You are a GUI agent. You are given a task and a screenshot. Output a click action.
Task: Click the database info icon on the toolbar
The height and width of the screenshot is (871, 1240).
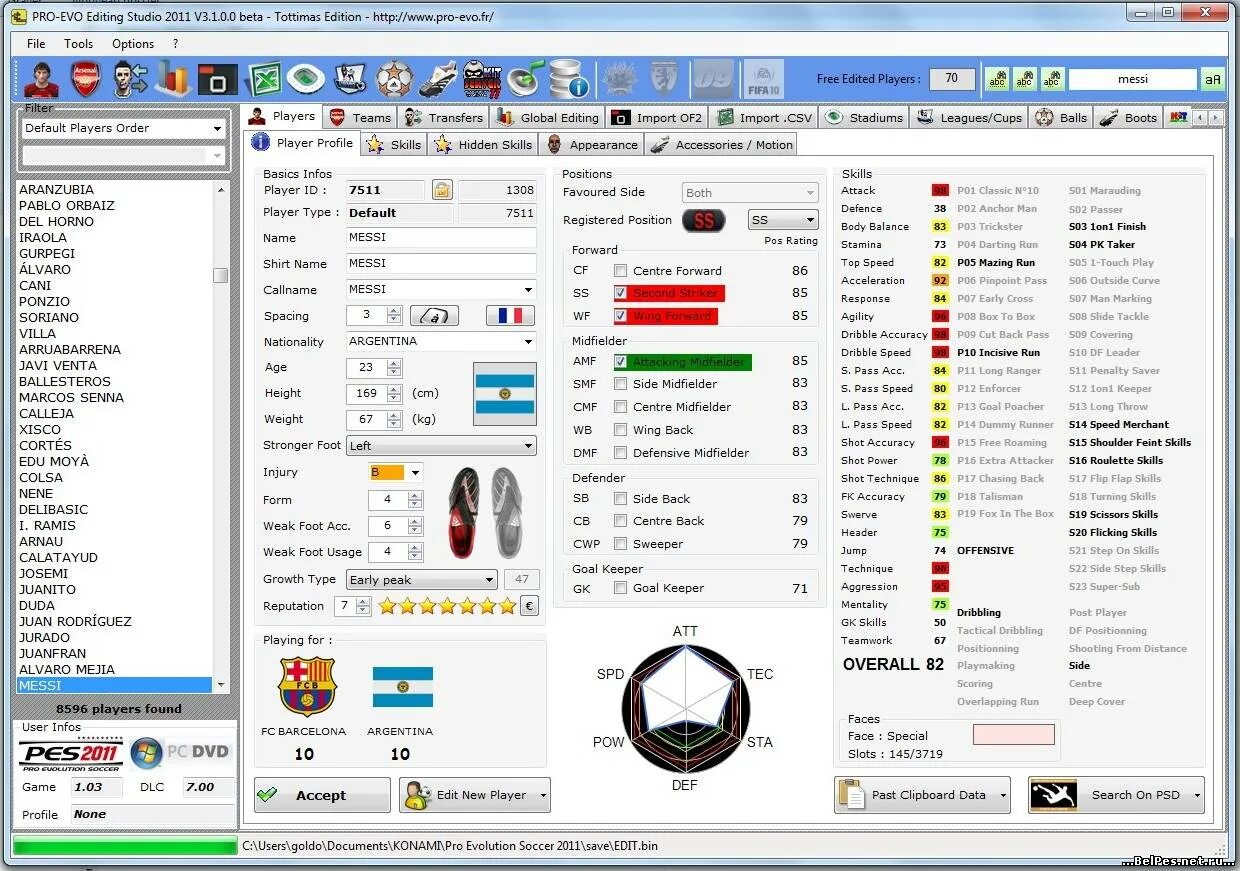tap(563, 79)
